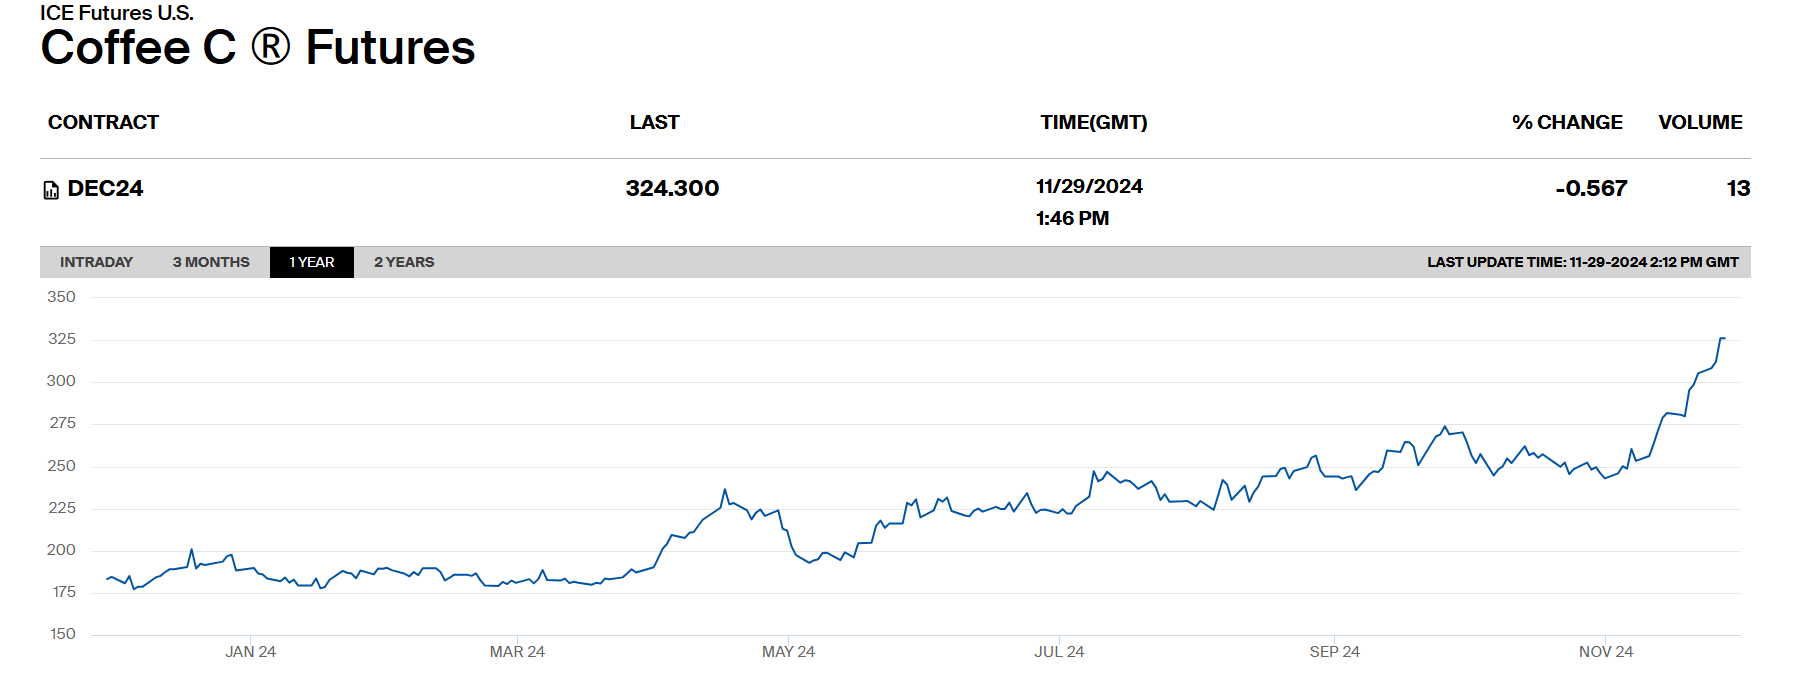Click the LAST column header
Image resolution: width=1793 pixels, height=677 pixels.
point(654,122)
